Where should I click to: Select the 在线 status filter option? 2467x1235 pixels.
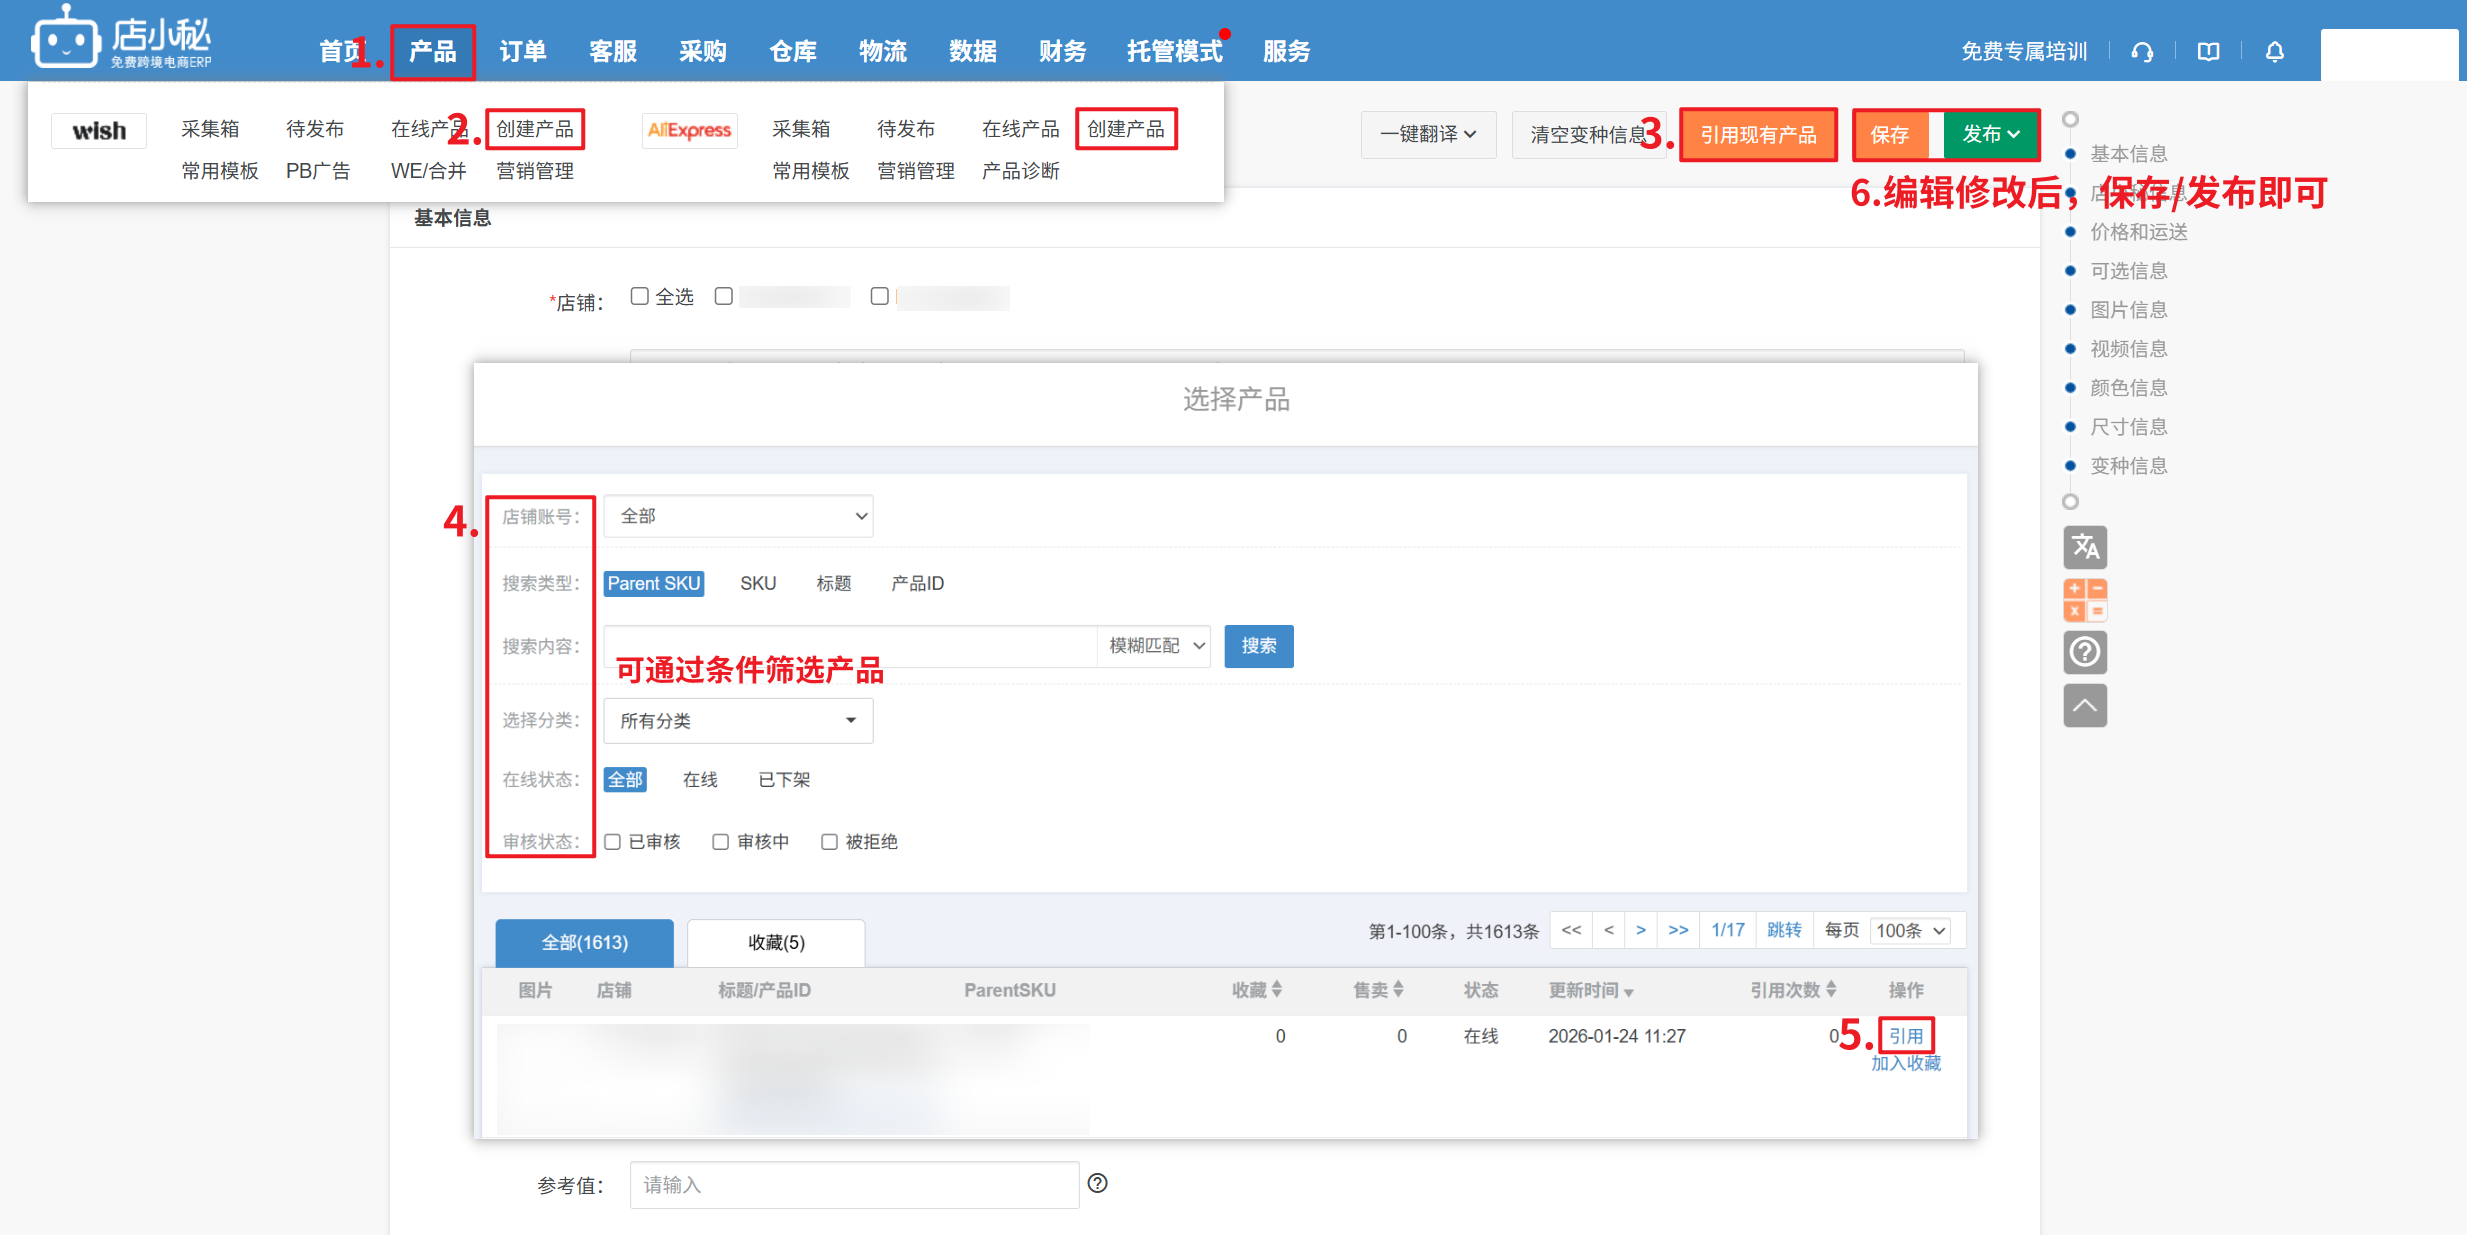click(700, 780)
